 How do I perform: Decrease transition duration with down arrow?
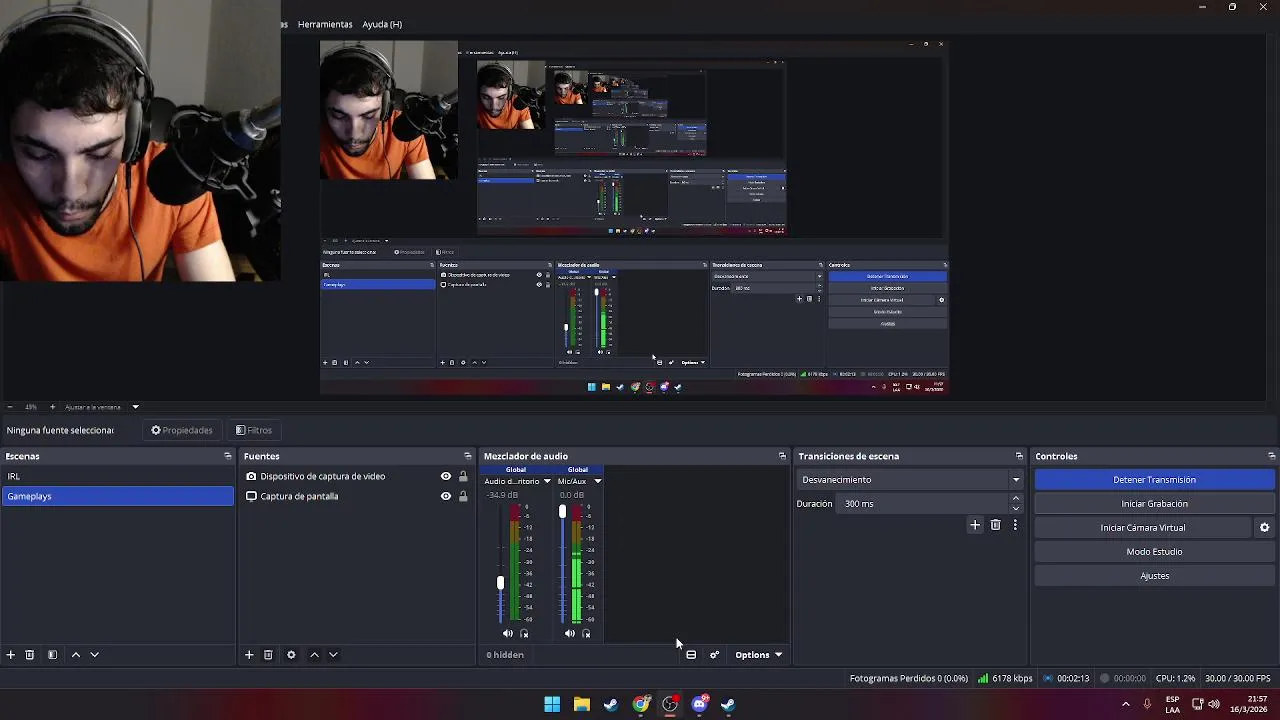1016,508
